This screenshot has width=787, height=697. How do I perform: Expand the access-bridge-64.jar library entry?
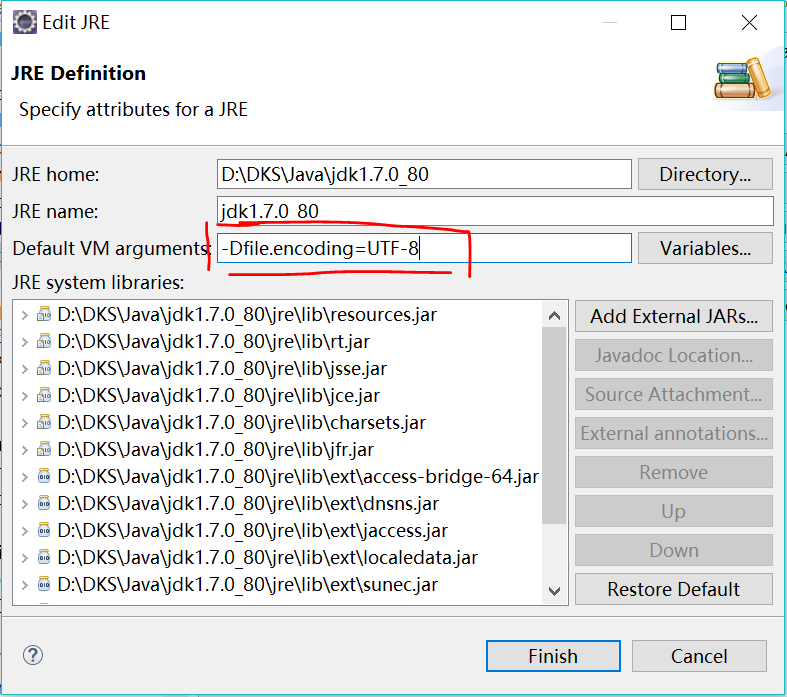coord(24,477)
